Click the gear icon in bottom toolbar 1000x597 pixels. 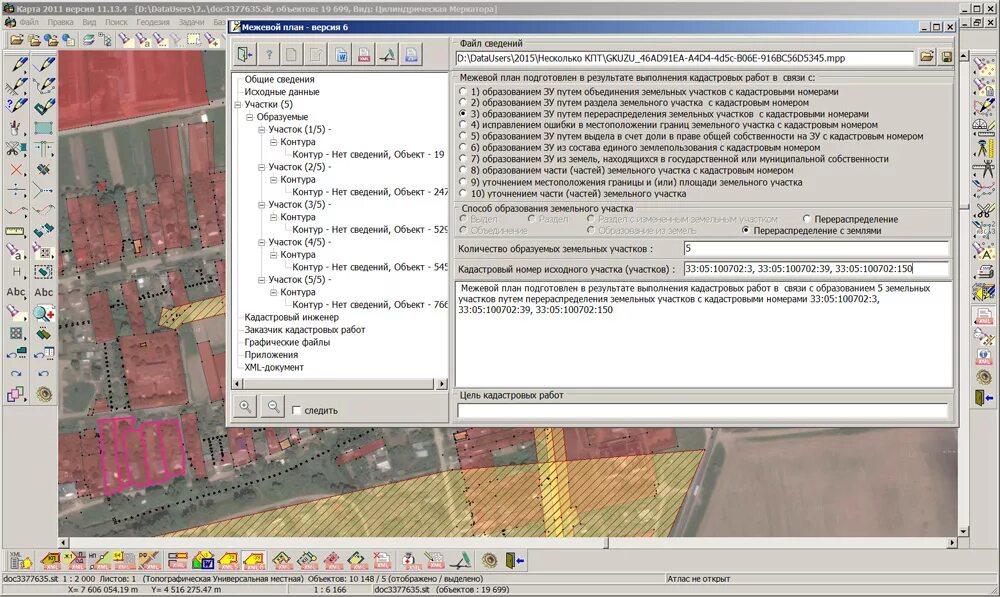489,561
